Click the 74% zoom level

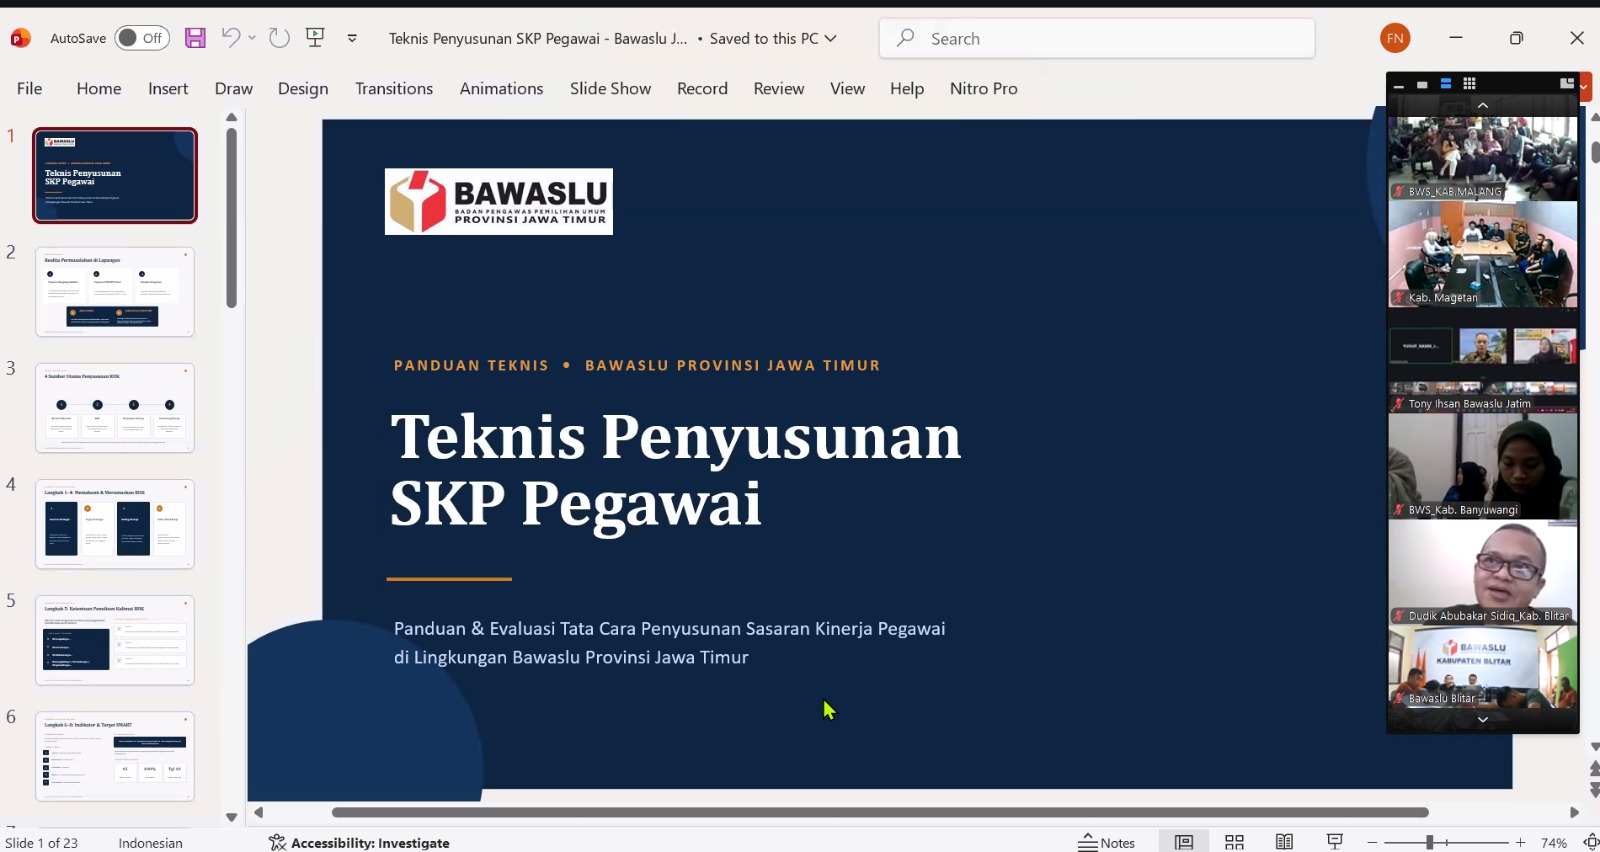(x=1554, y=843)
